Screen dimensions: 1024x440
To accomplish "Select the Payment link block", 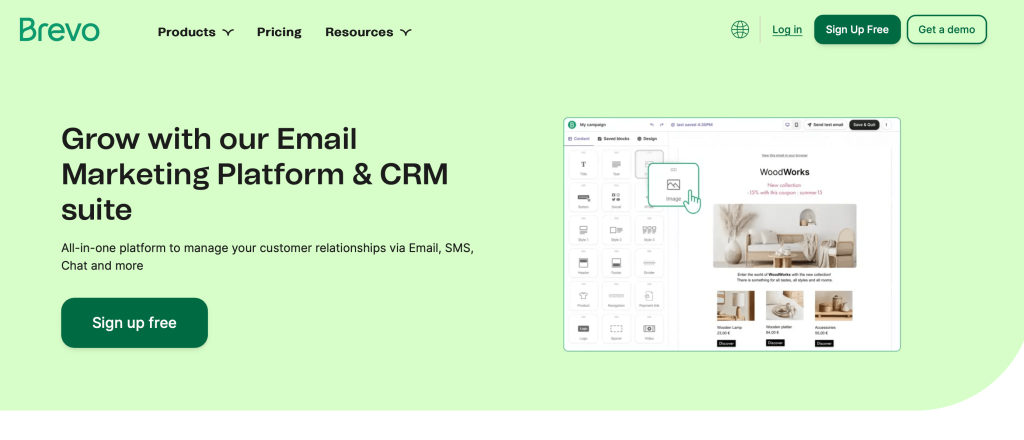I will point(649,296).
